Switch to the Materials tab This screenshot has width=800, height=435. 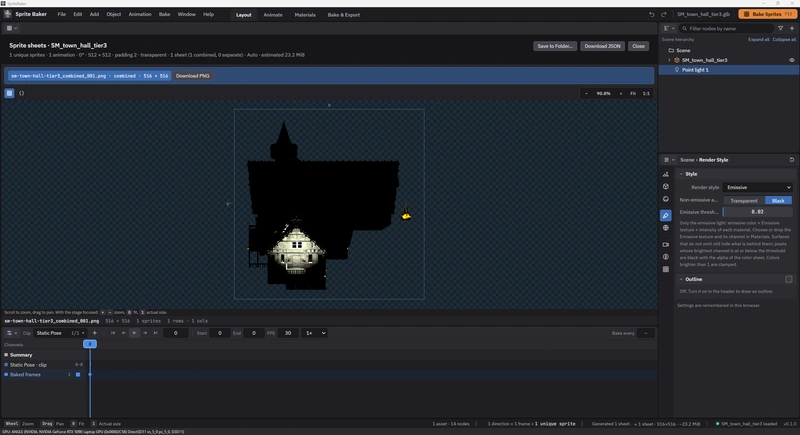(x=305, y=15)
